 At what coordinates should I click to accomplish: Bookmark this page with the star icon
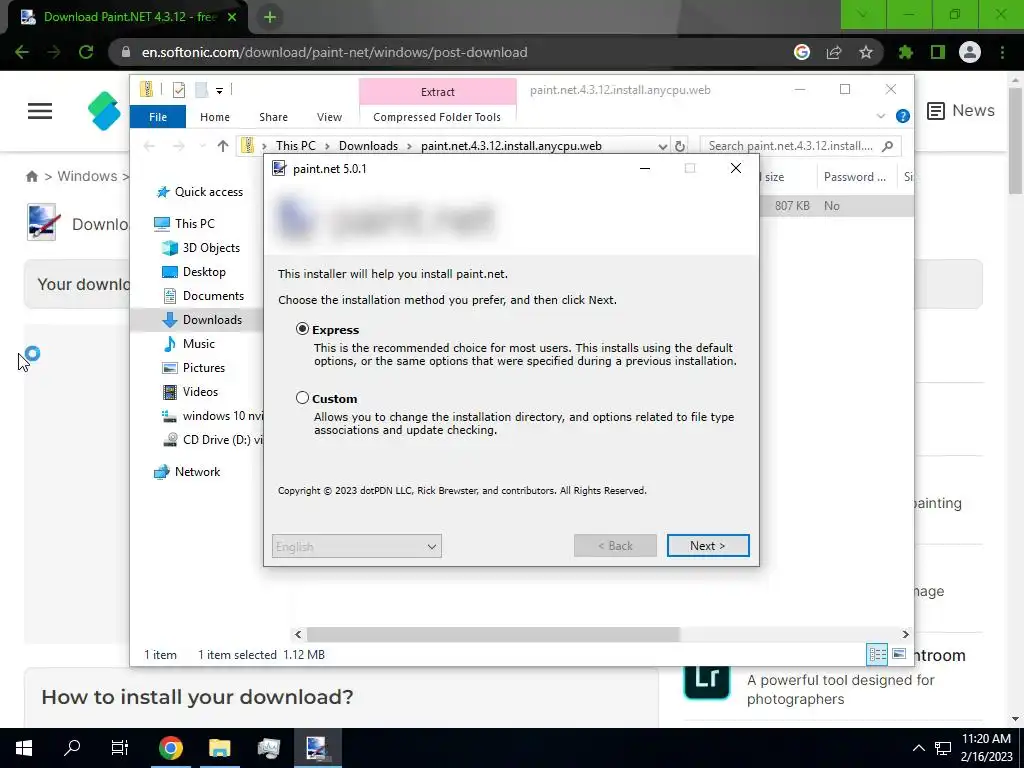(x=866, y=52)
